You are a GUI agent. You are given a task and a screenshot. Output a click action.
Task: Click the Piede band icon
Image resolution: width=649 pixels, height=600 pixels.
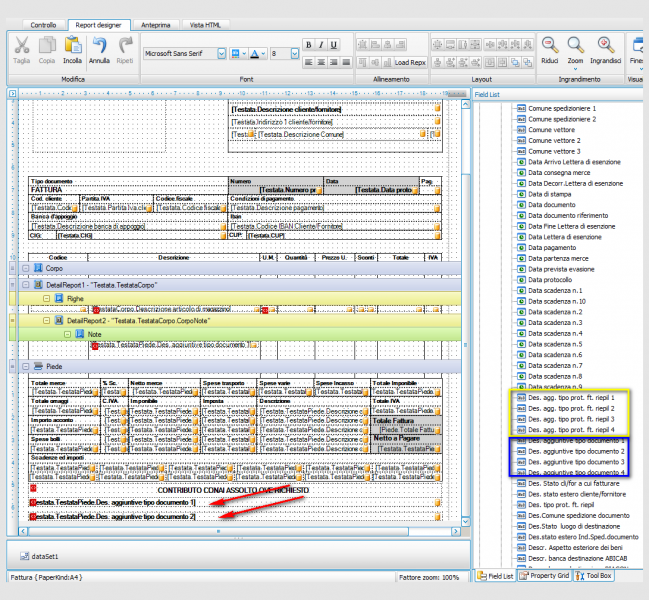[x=38, y=366]
